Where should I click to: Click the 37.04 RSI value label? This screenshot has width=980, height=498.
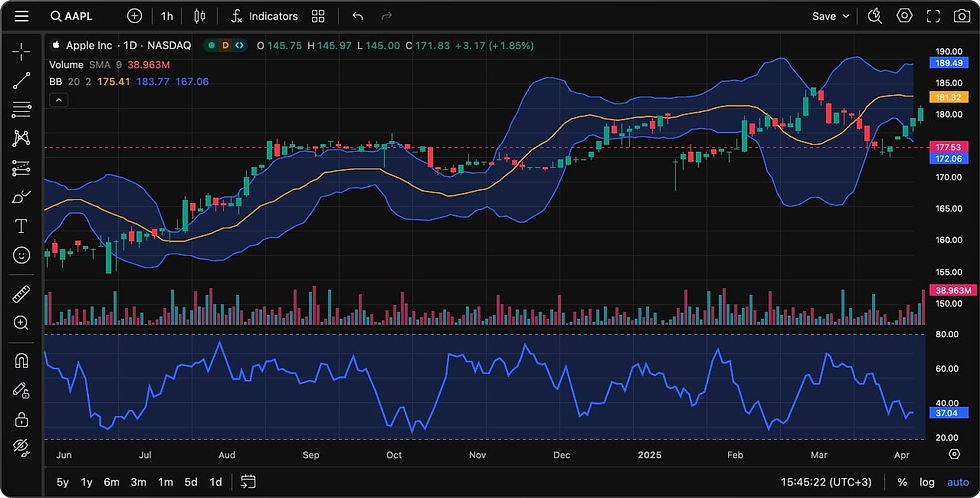[x=949, y=413]
